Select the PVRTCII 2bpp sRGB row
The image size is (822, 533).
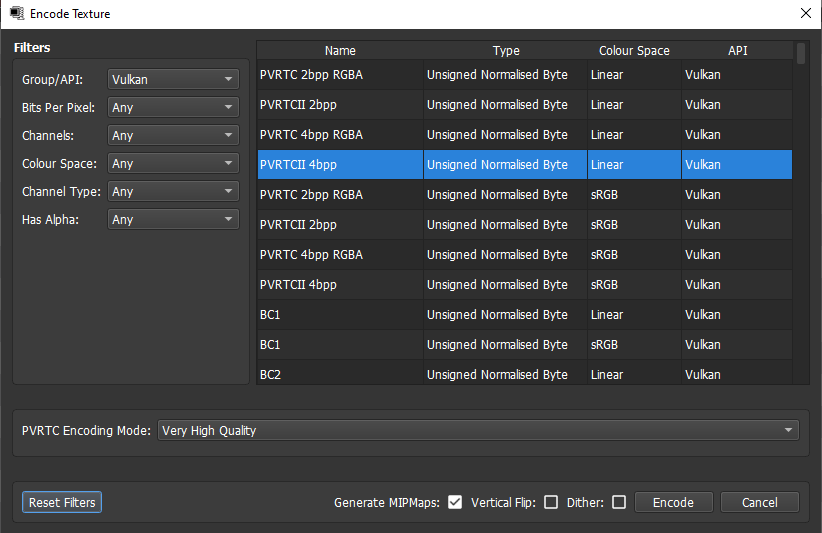(525, 225)
